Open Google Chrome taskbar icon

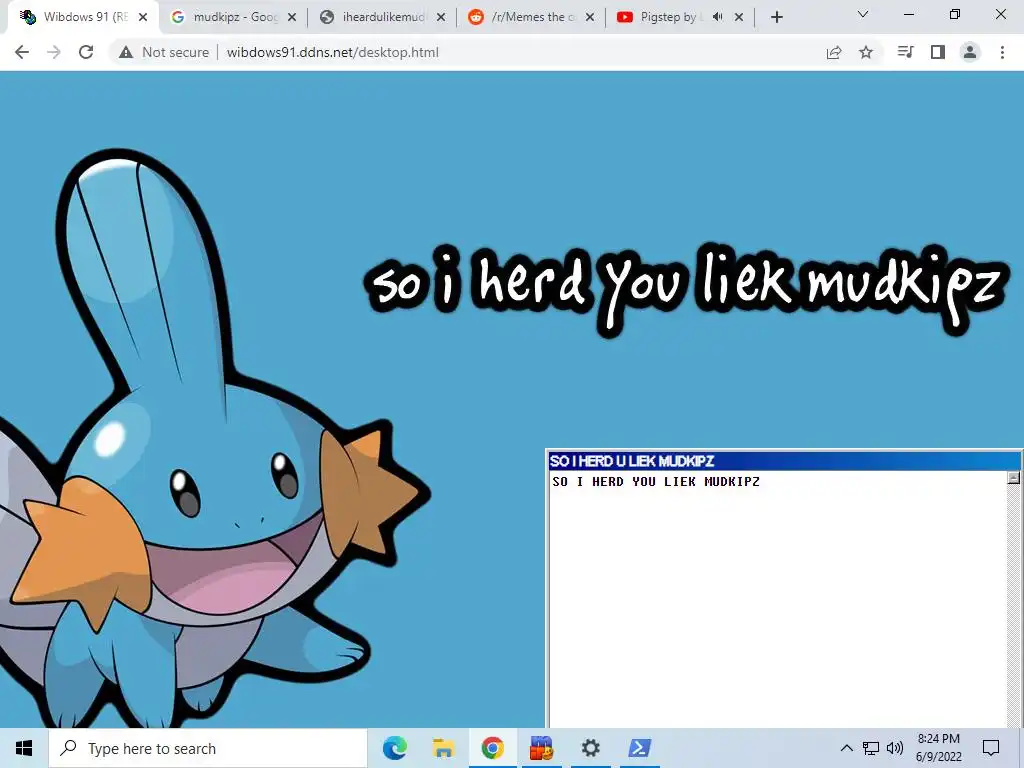pos(492,748)
